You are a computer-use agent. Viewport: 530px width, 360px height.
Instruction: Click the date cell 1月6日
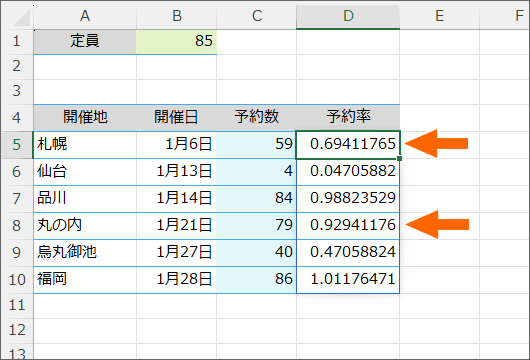click(176, 145)
